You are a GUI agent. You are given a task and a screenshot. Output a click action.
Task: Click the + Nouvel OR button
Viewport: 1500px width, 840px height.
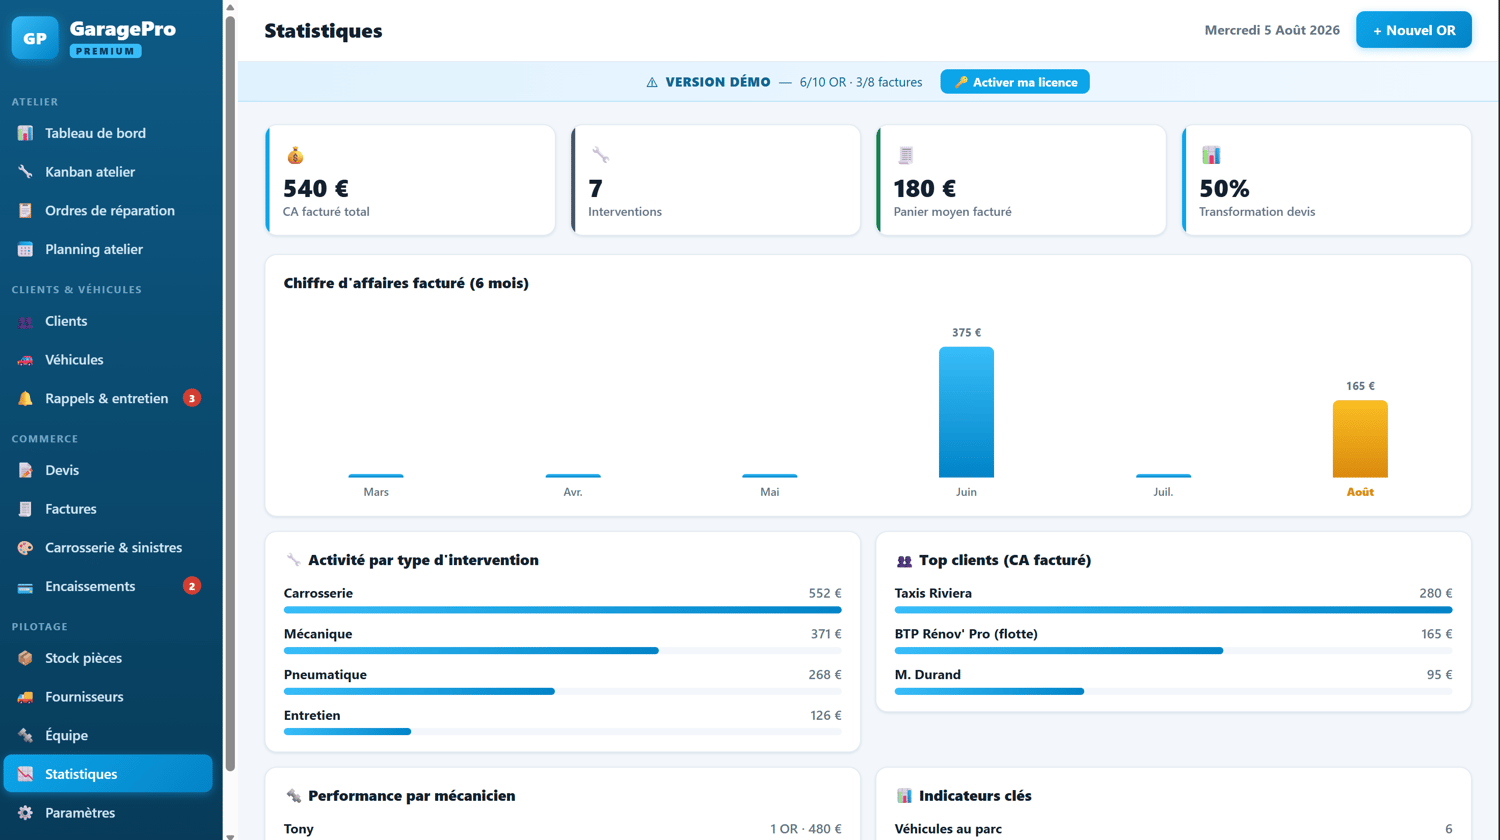(x=1414, y=30)
